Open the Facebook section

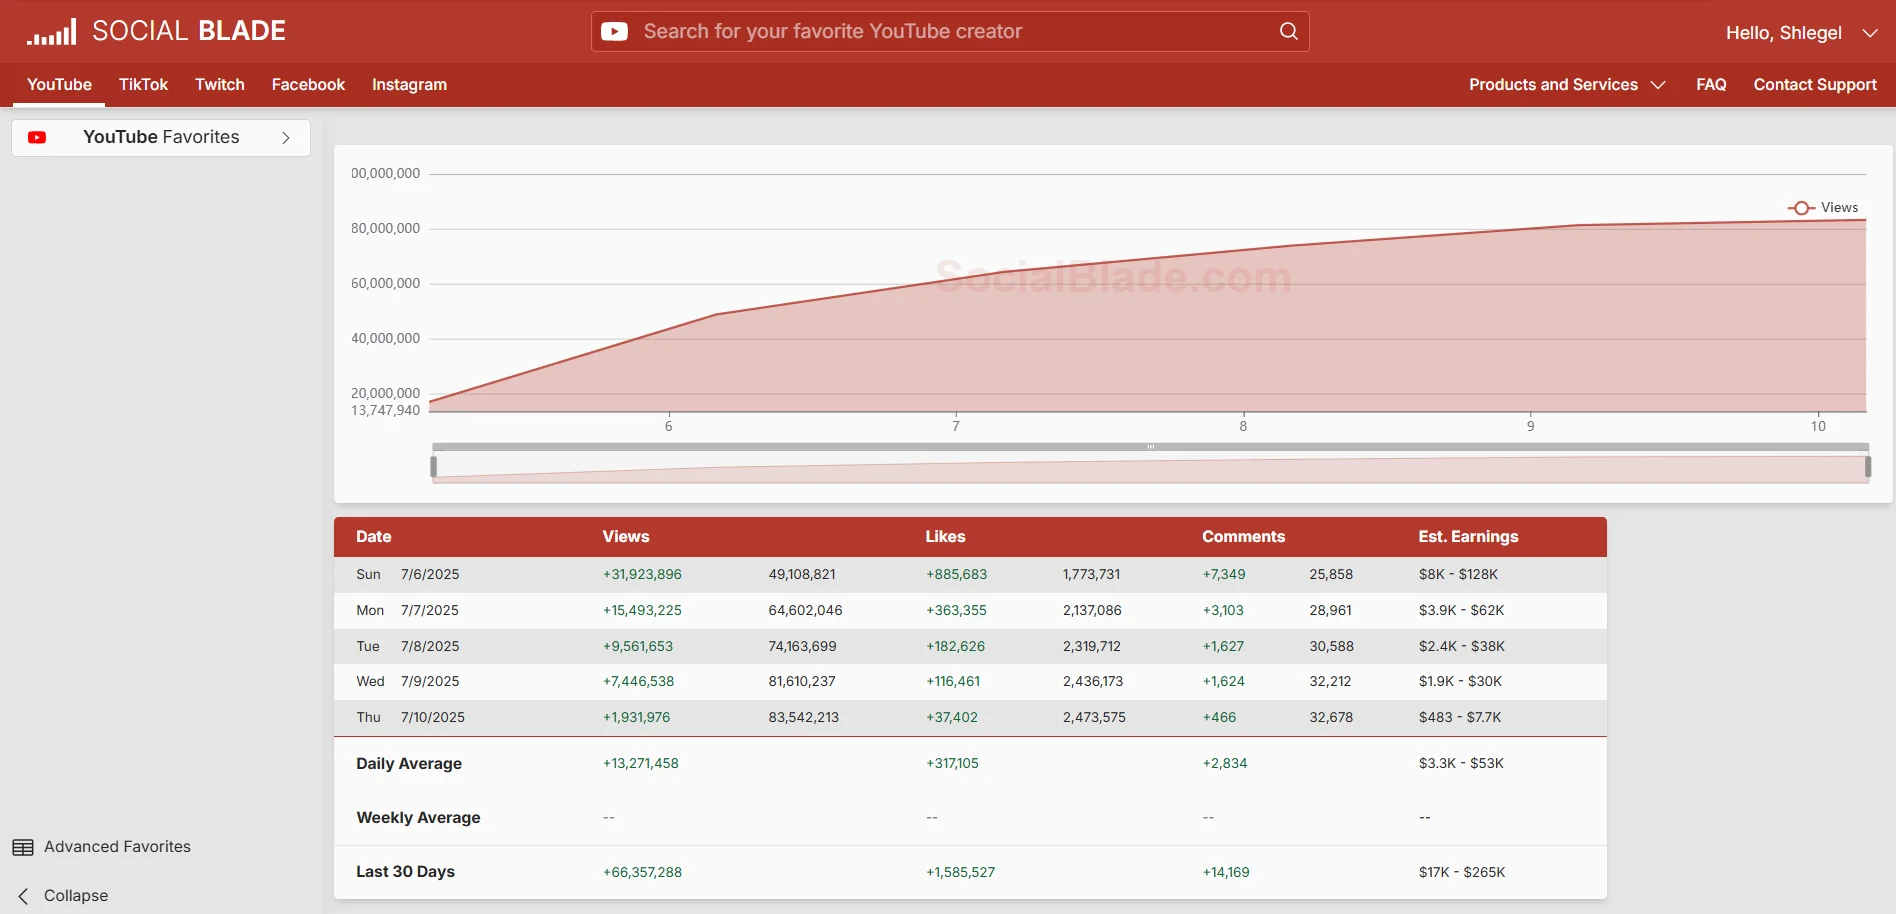(x=307, y=85)
